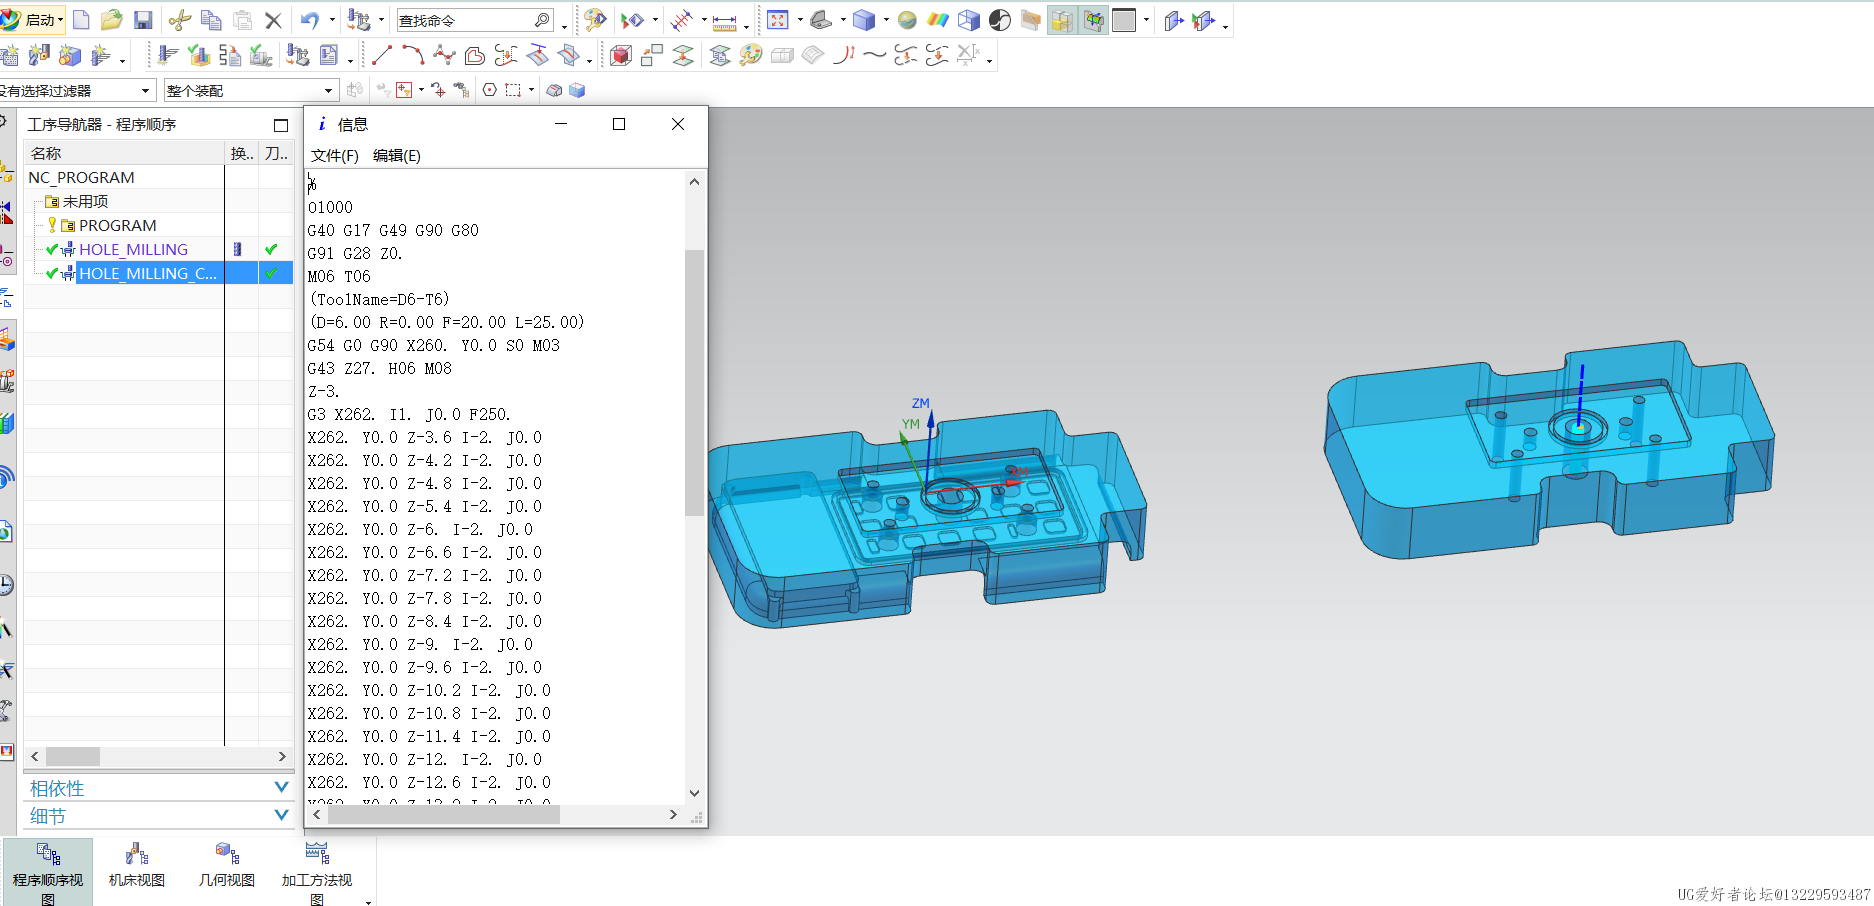Click the info window scroll down arrow
The height and width of the screenshot is (906, 1874).
click(x=694, y=793)
